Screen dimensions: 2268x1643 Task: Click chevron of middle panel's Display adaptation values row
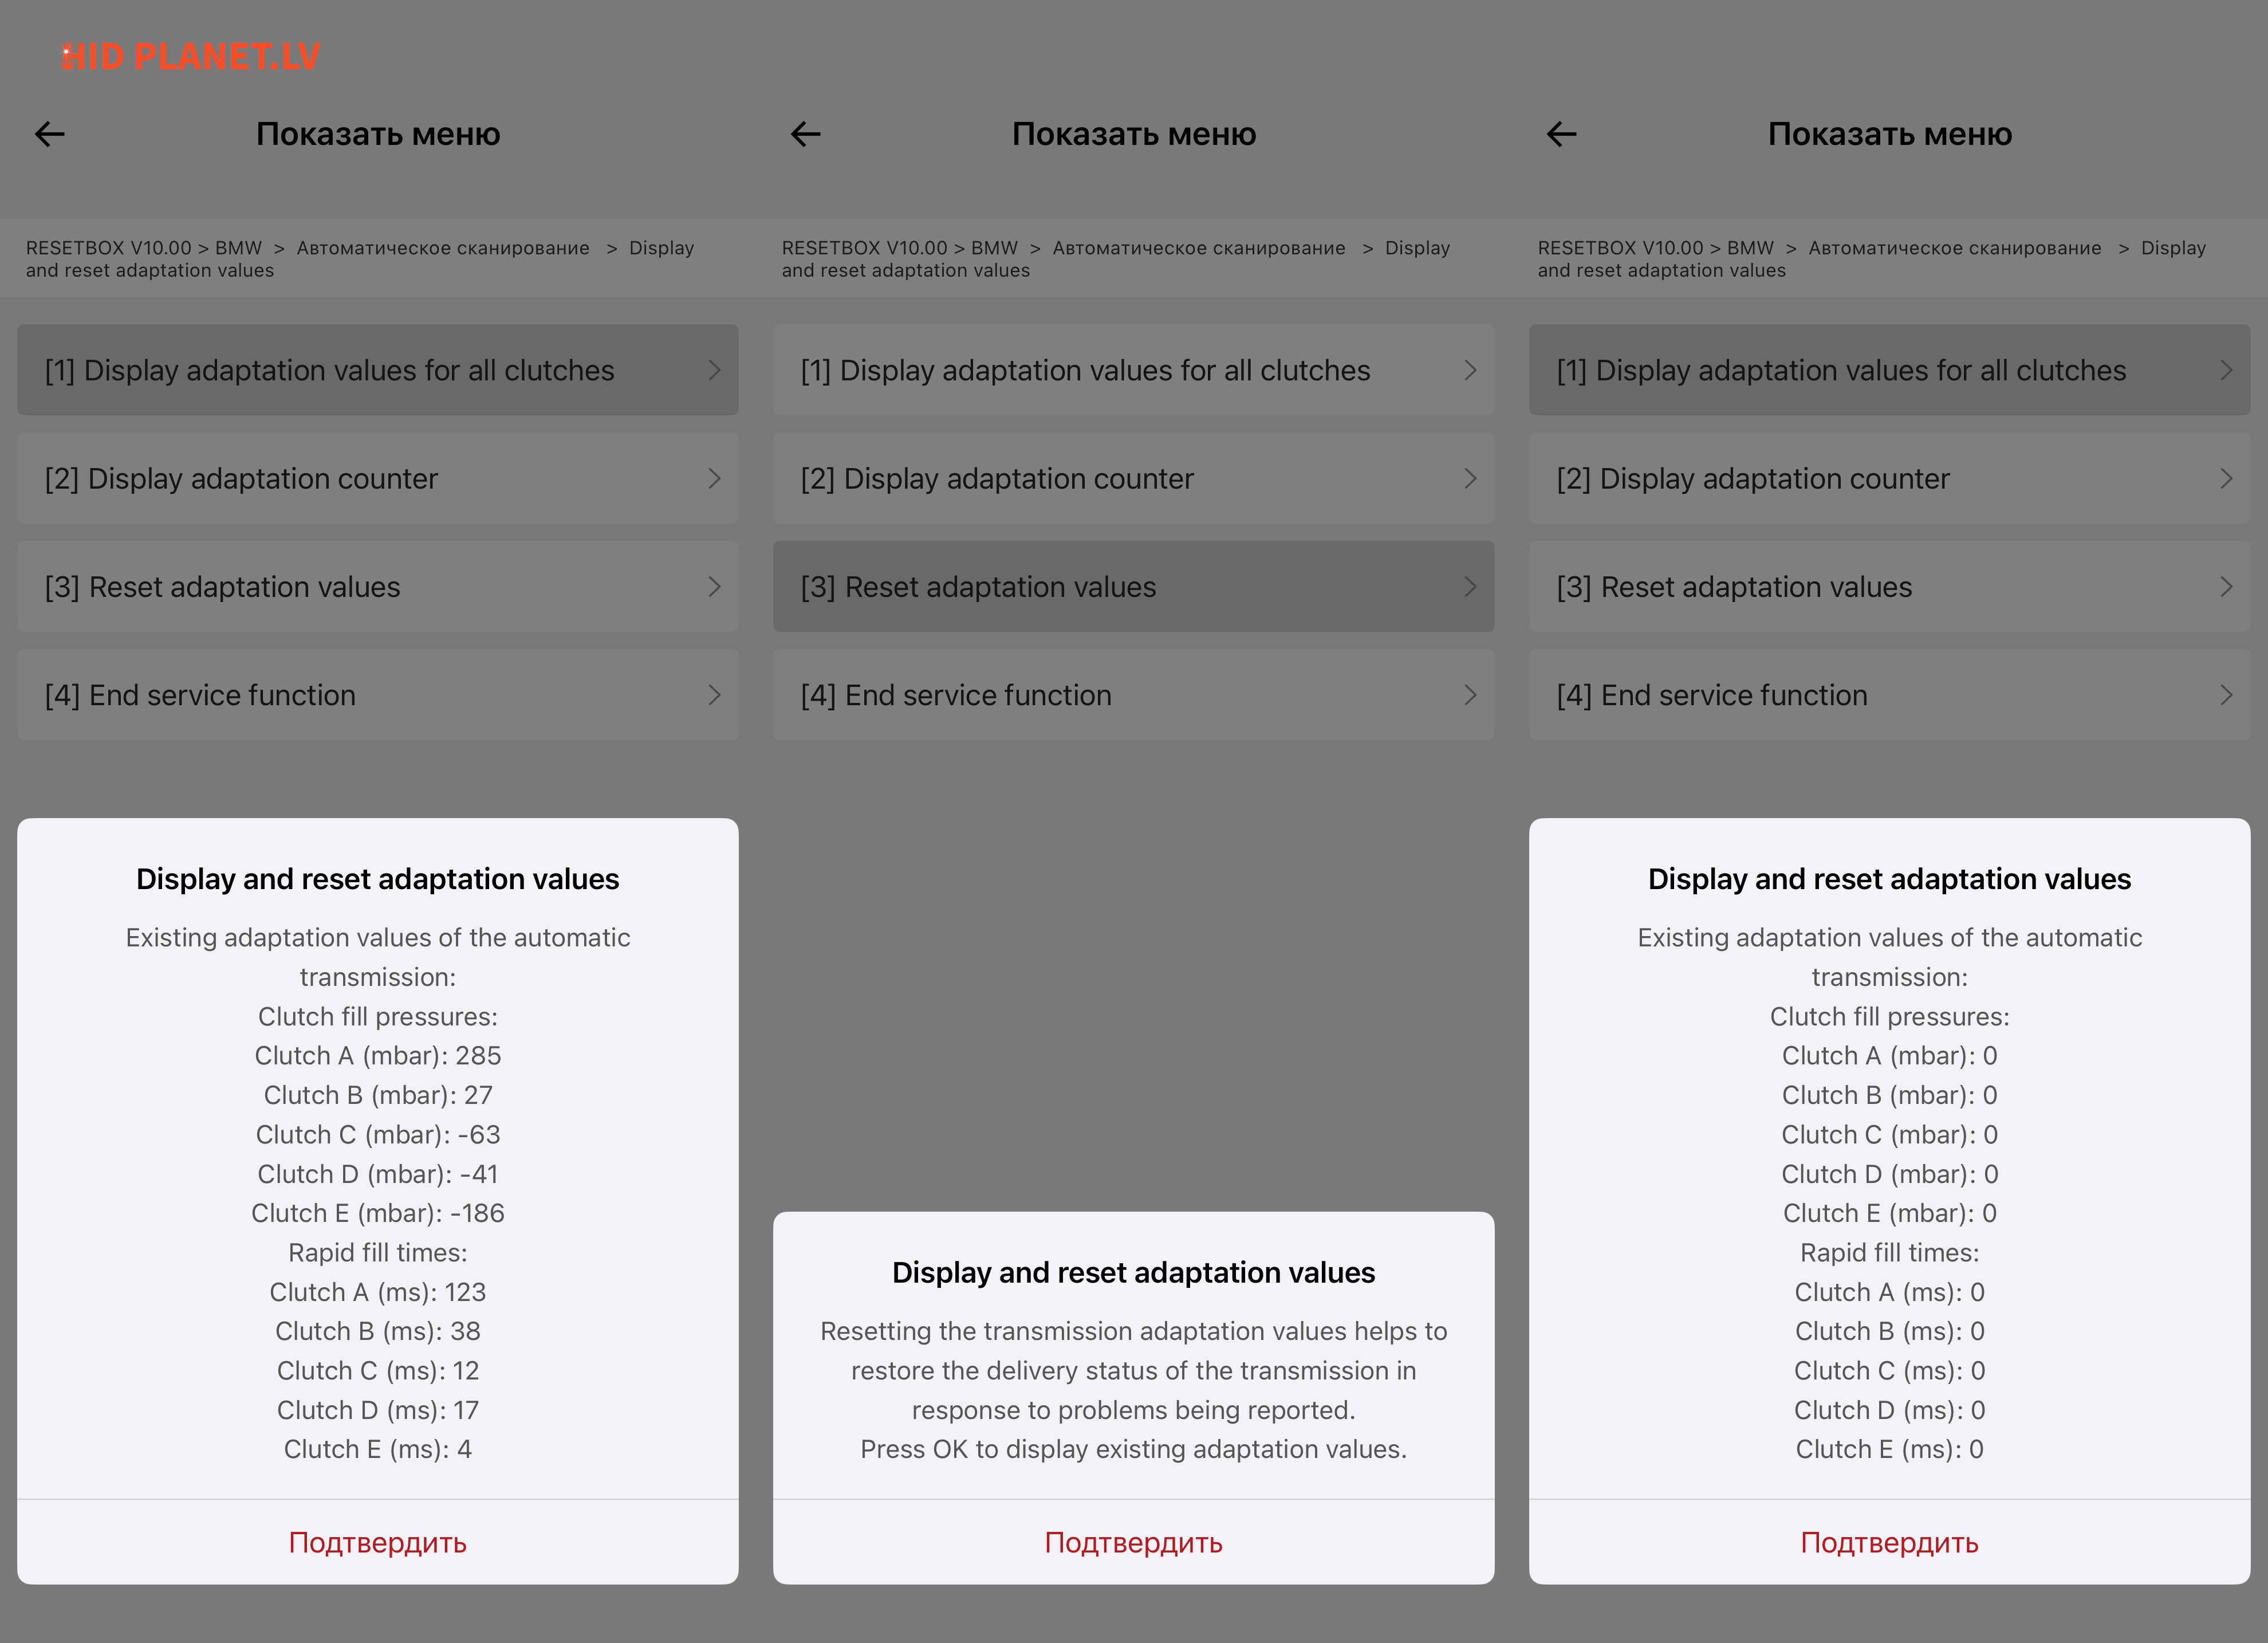tap(1470, 371)
